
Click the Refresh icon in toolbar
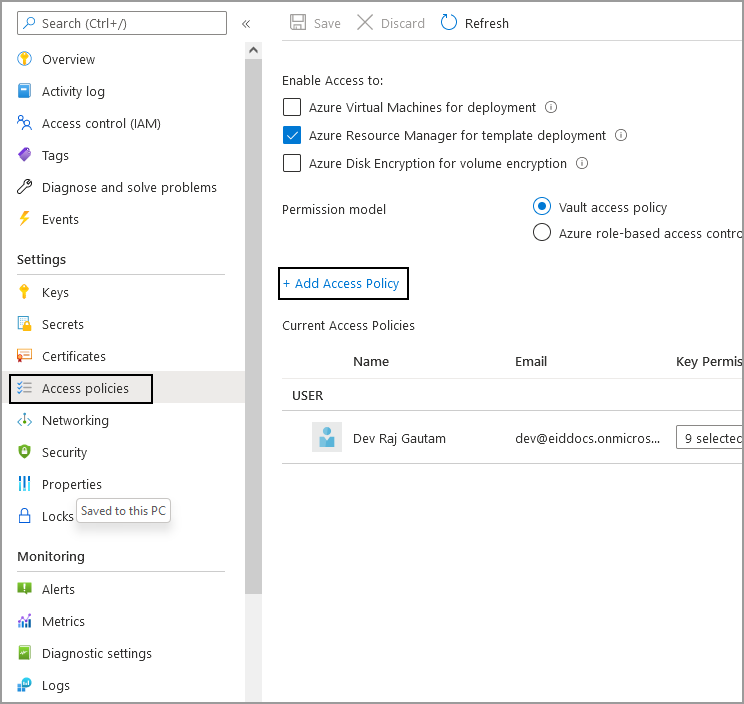click(x=449, y=23)
